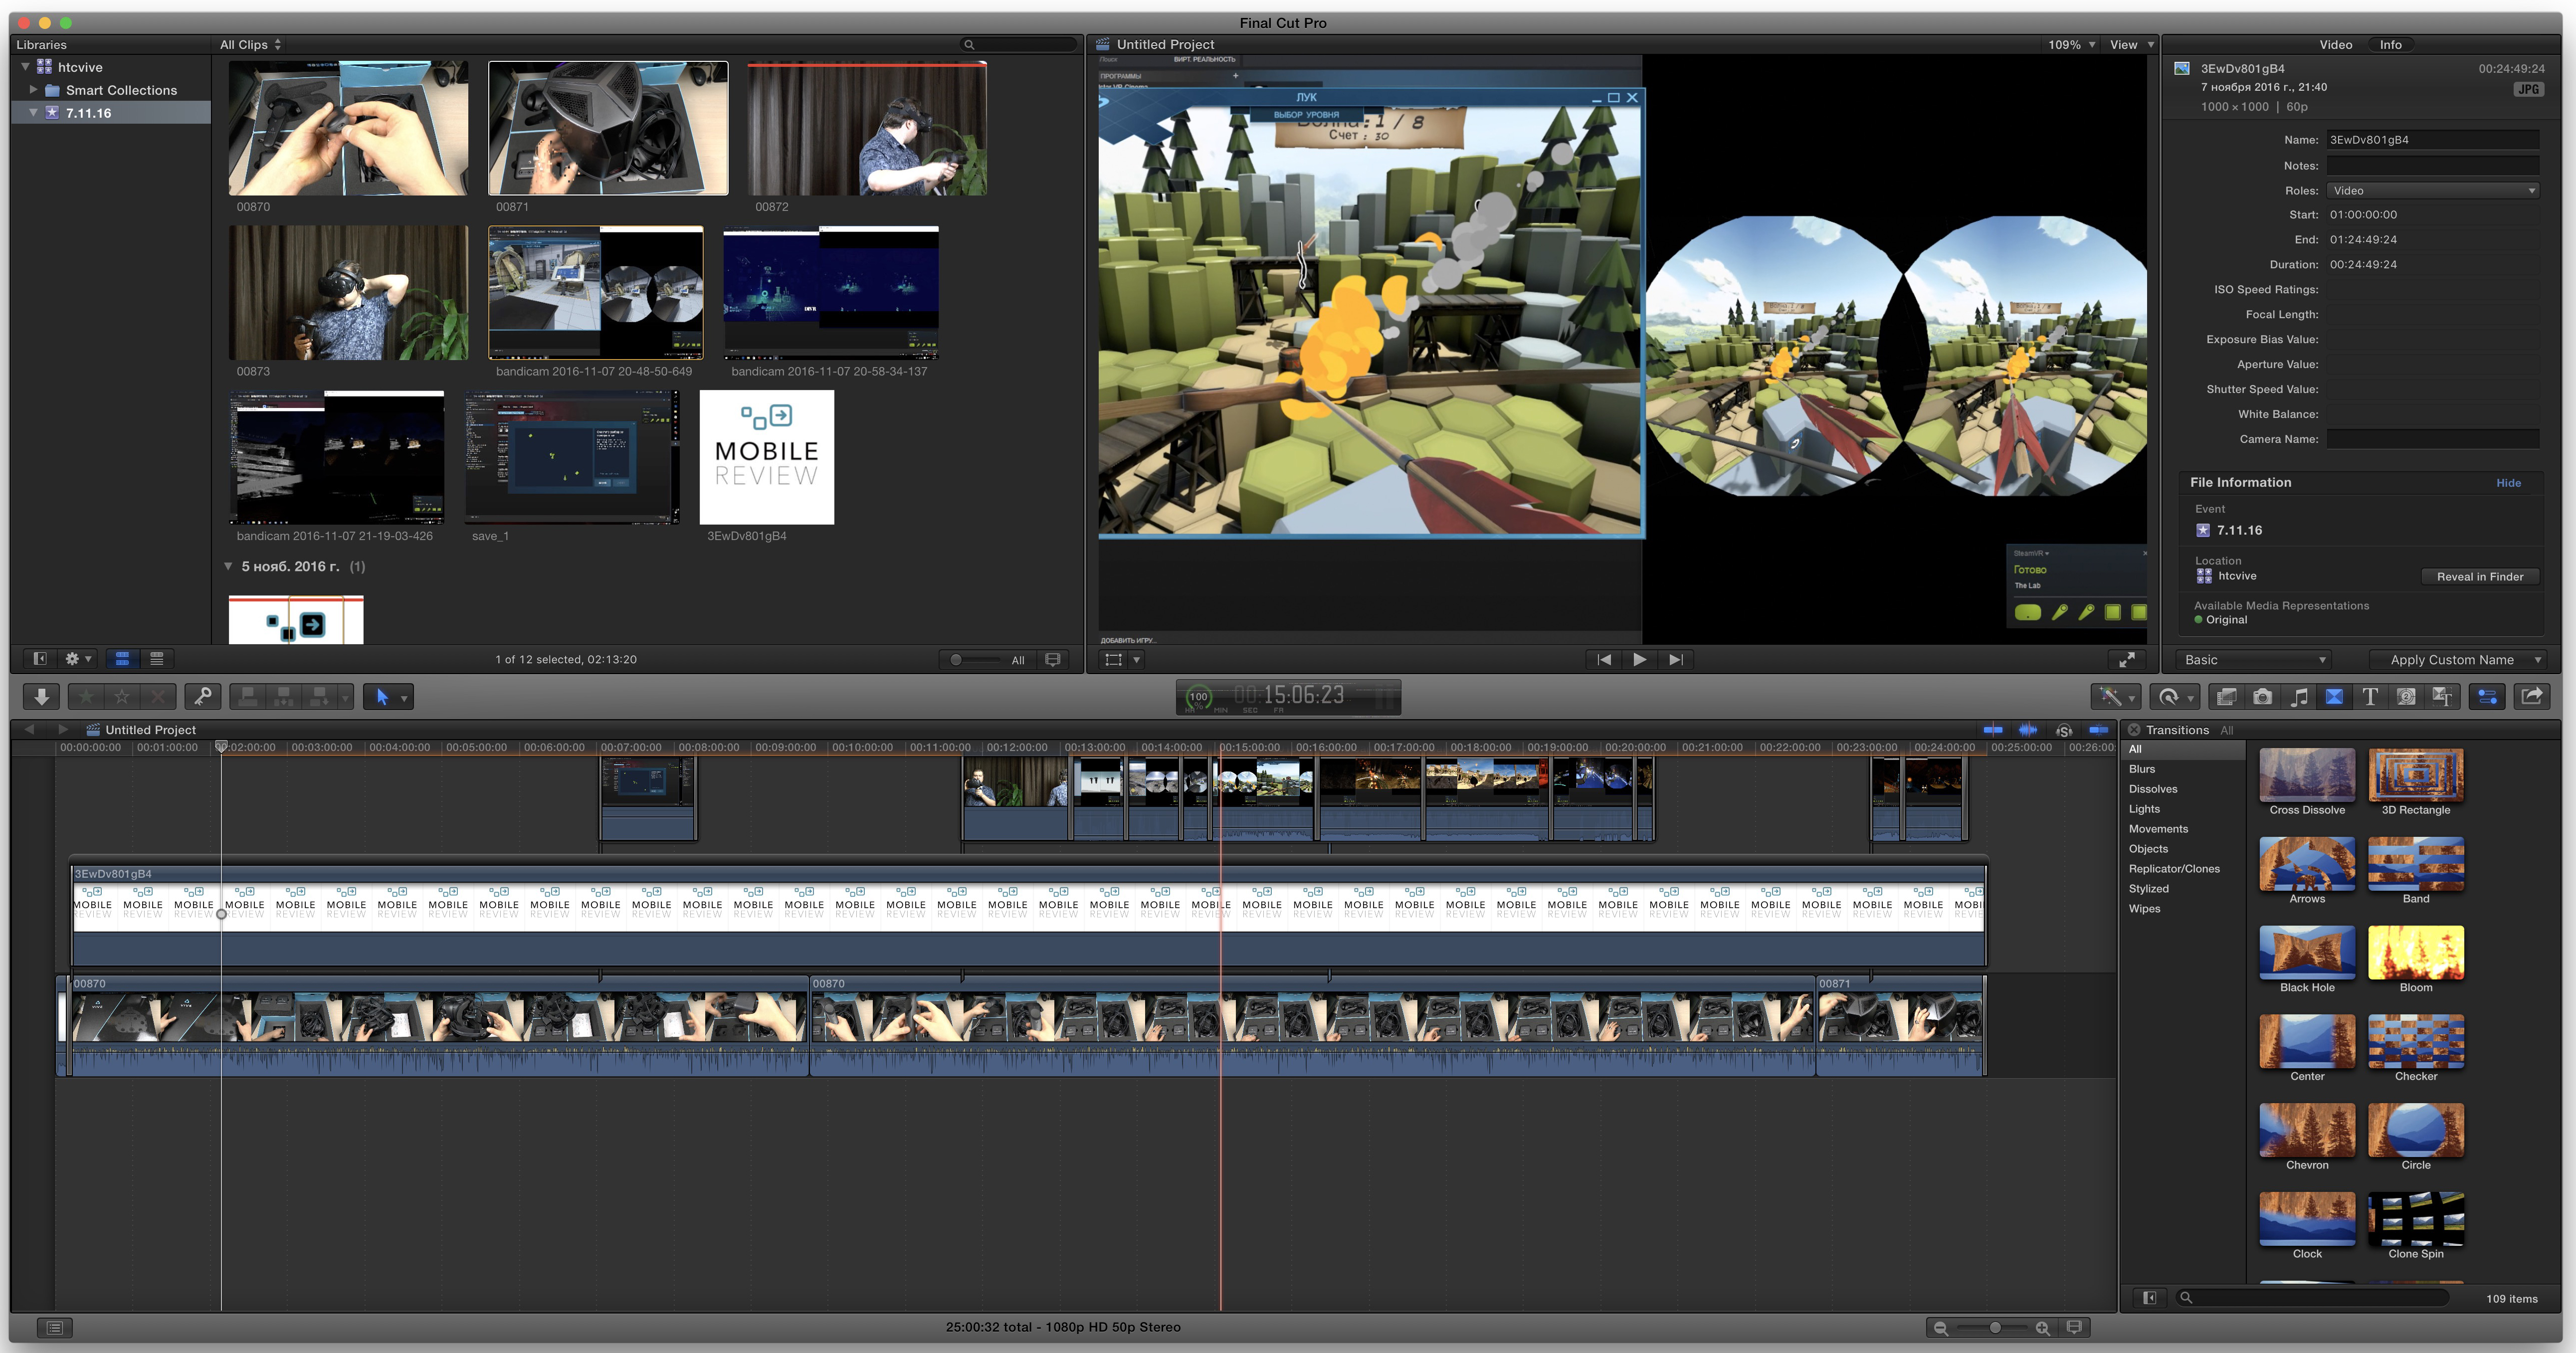The height and width of the screenshot is (1353, 2576).
Task: Switch browser to list view
Action: click(156, 658)
